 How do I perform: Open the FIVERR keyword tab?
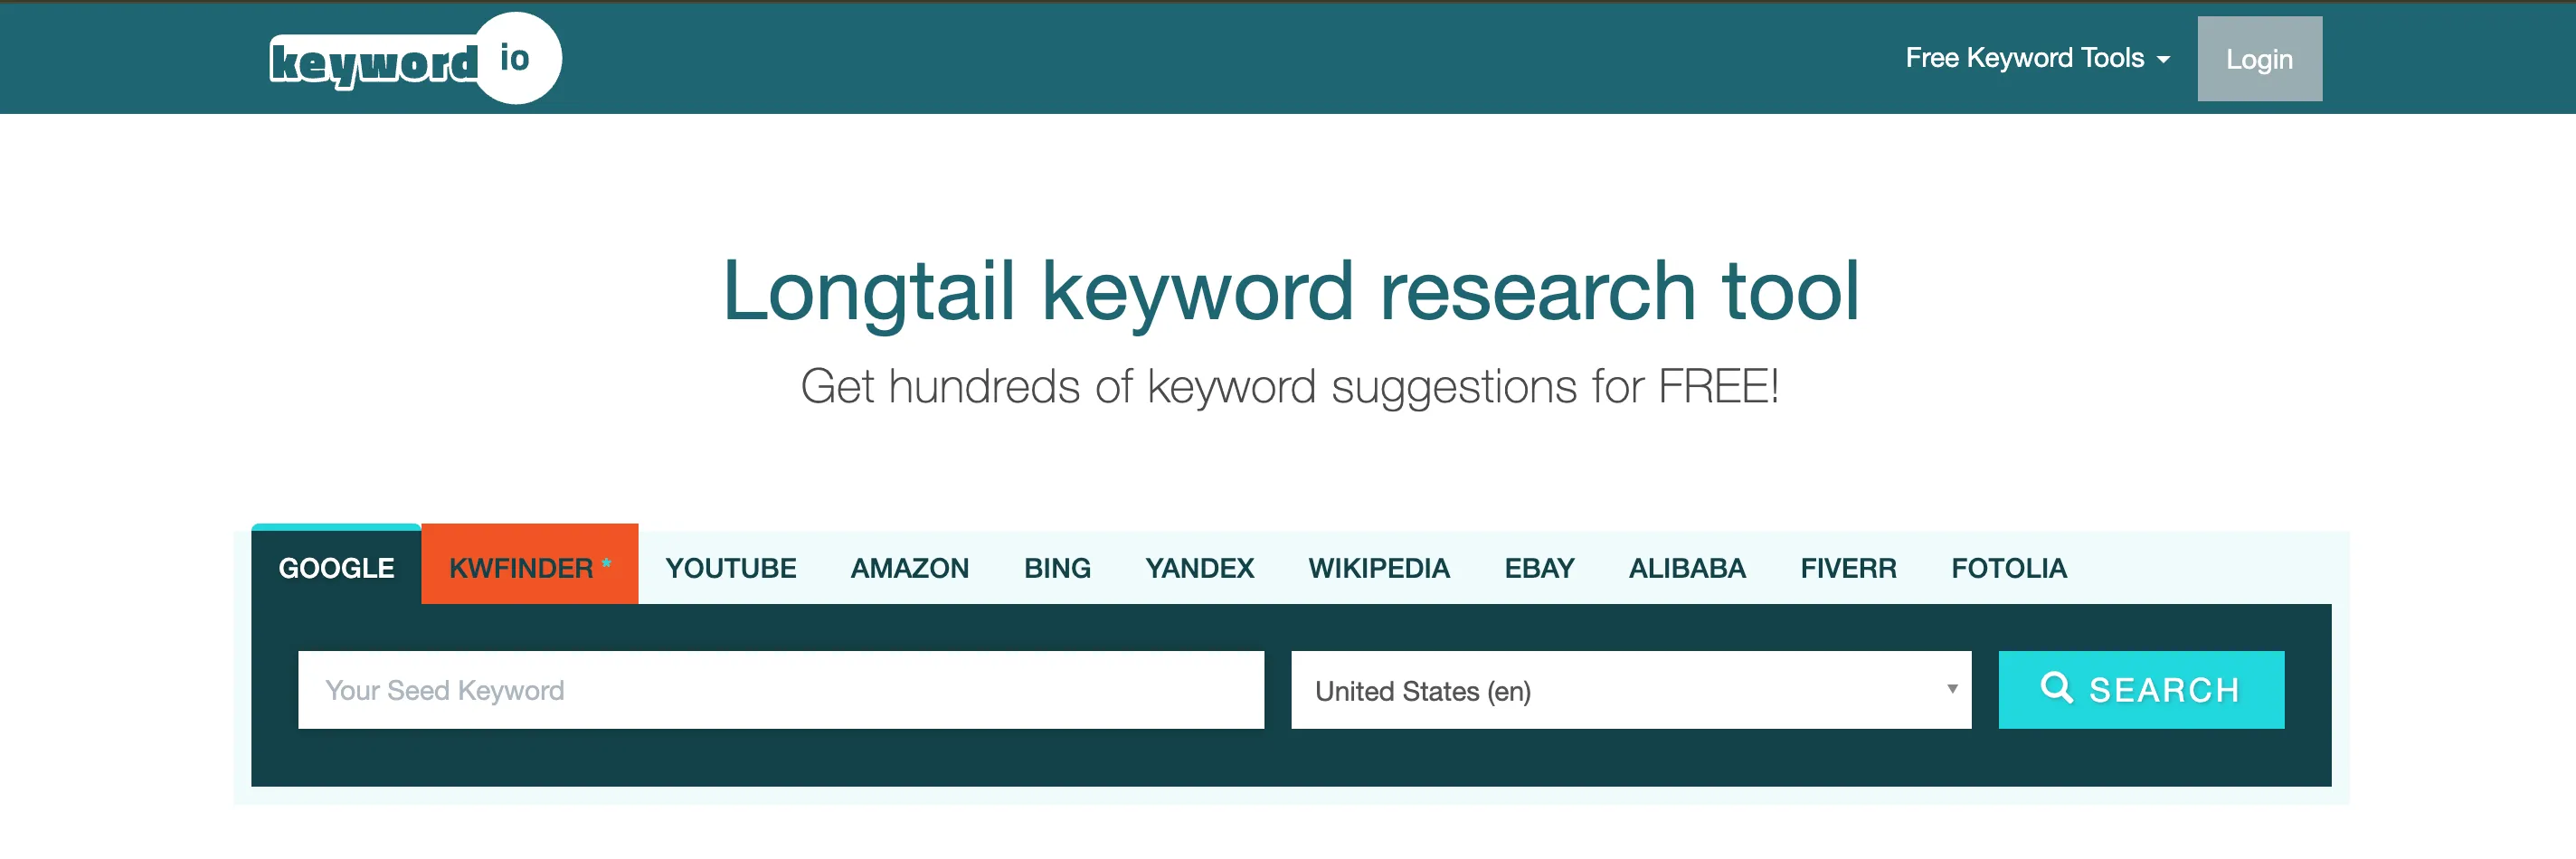[x=1848, y=567]
